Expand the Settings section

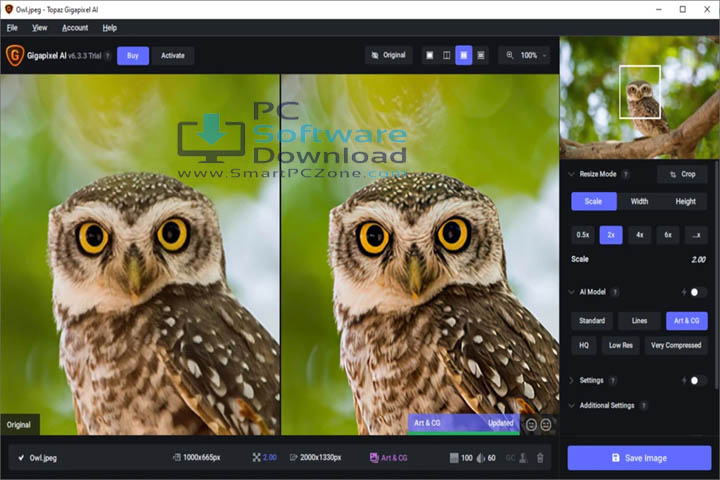point(571,380)
